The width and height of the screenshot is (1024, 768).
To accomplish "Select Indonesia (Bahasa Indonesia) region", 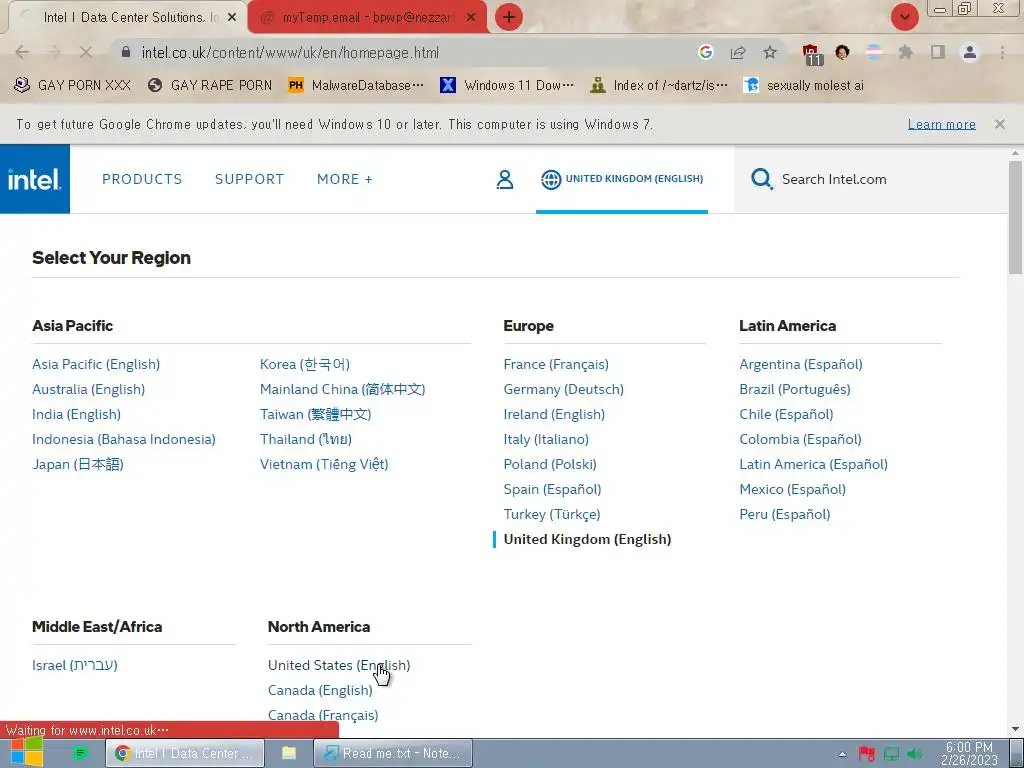I will tap(123, 439).
